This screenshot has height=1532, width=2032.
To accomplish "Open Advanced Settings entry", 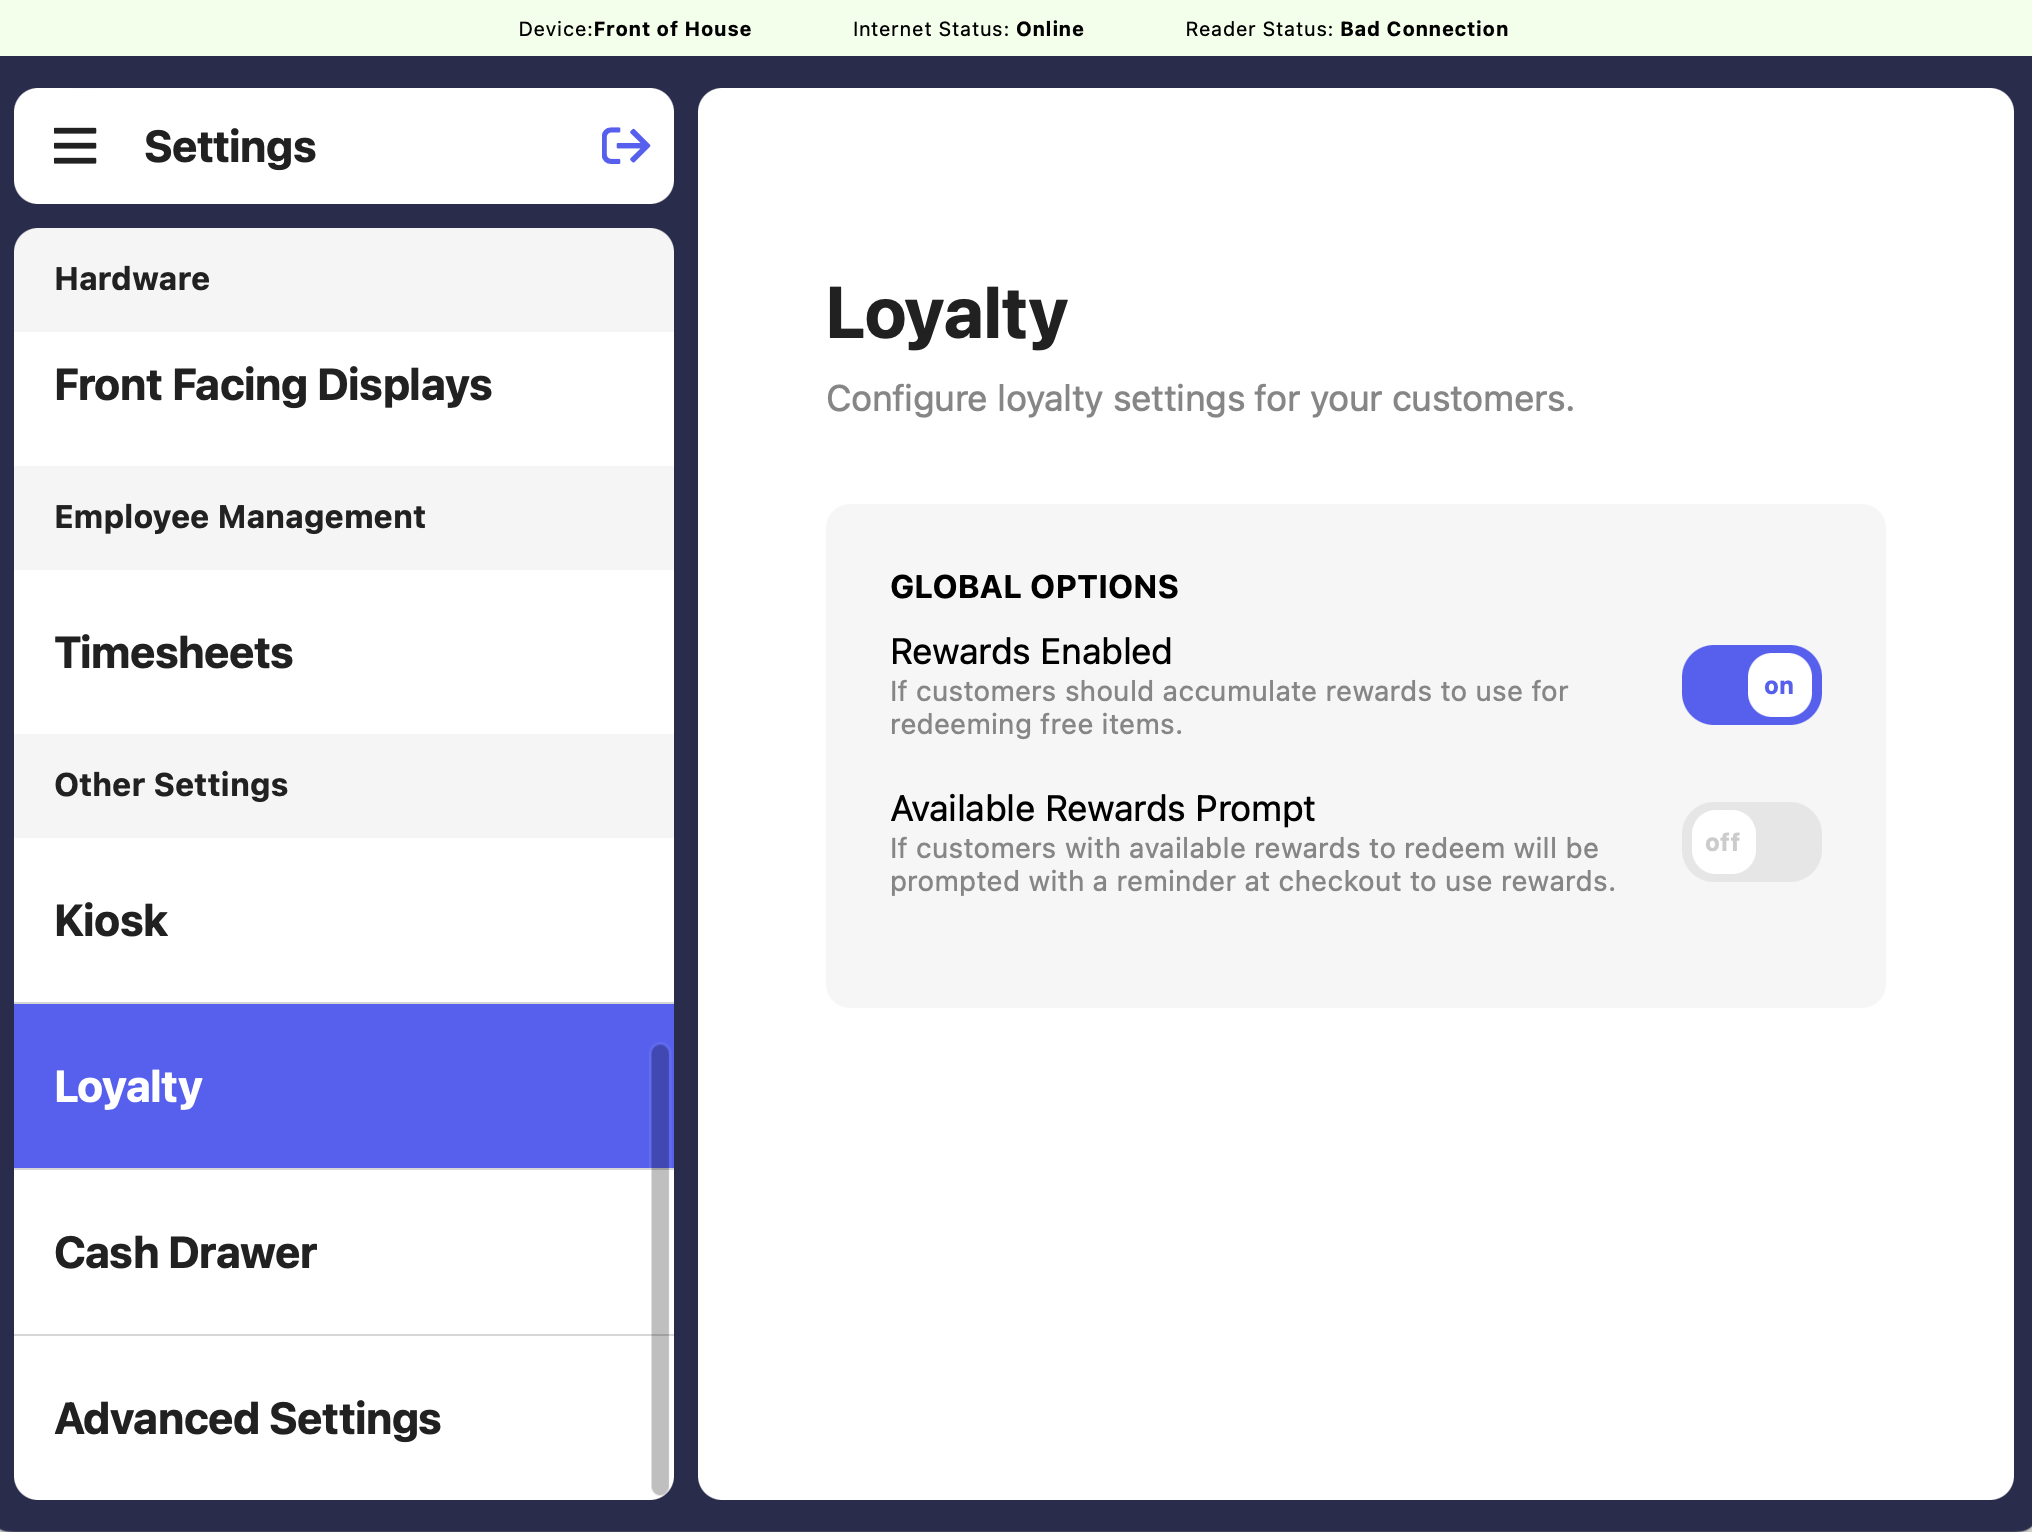I will coord(248,1419).
